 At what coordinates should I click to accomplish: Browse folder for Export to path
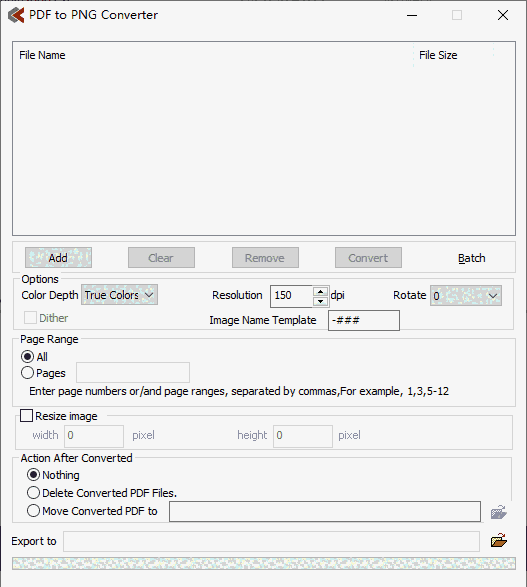[x=499, y=541]
